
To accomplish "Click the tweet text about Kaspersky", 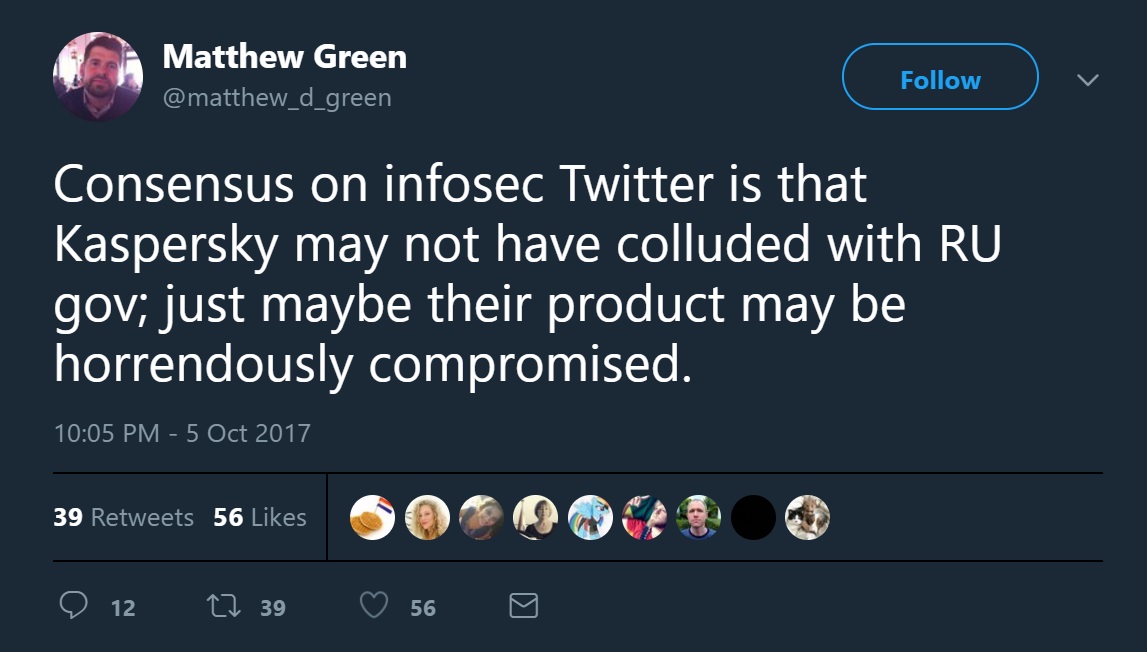I will coord(527,274).
